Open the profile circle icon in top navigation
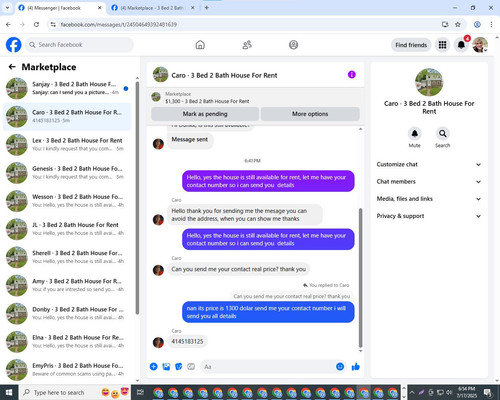The image size is (500, 400). [293, 45]
